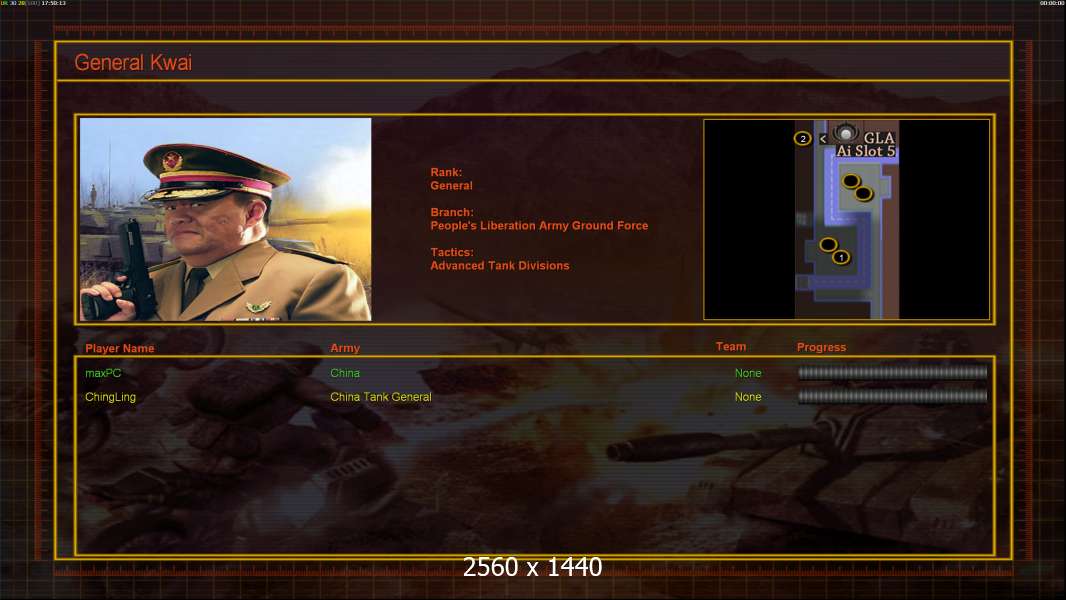Select the General Kwai title text

133,63
